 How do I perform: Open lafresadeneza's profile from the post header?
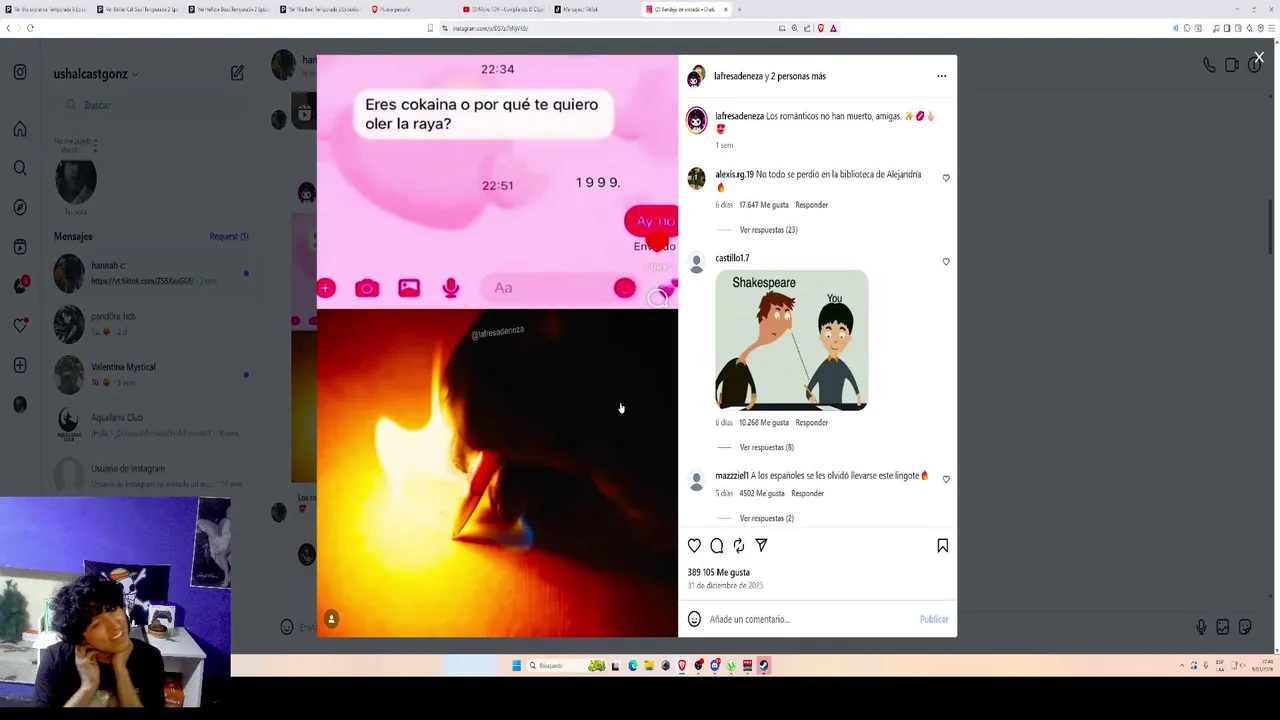[739, 76]
